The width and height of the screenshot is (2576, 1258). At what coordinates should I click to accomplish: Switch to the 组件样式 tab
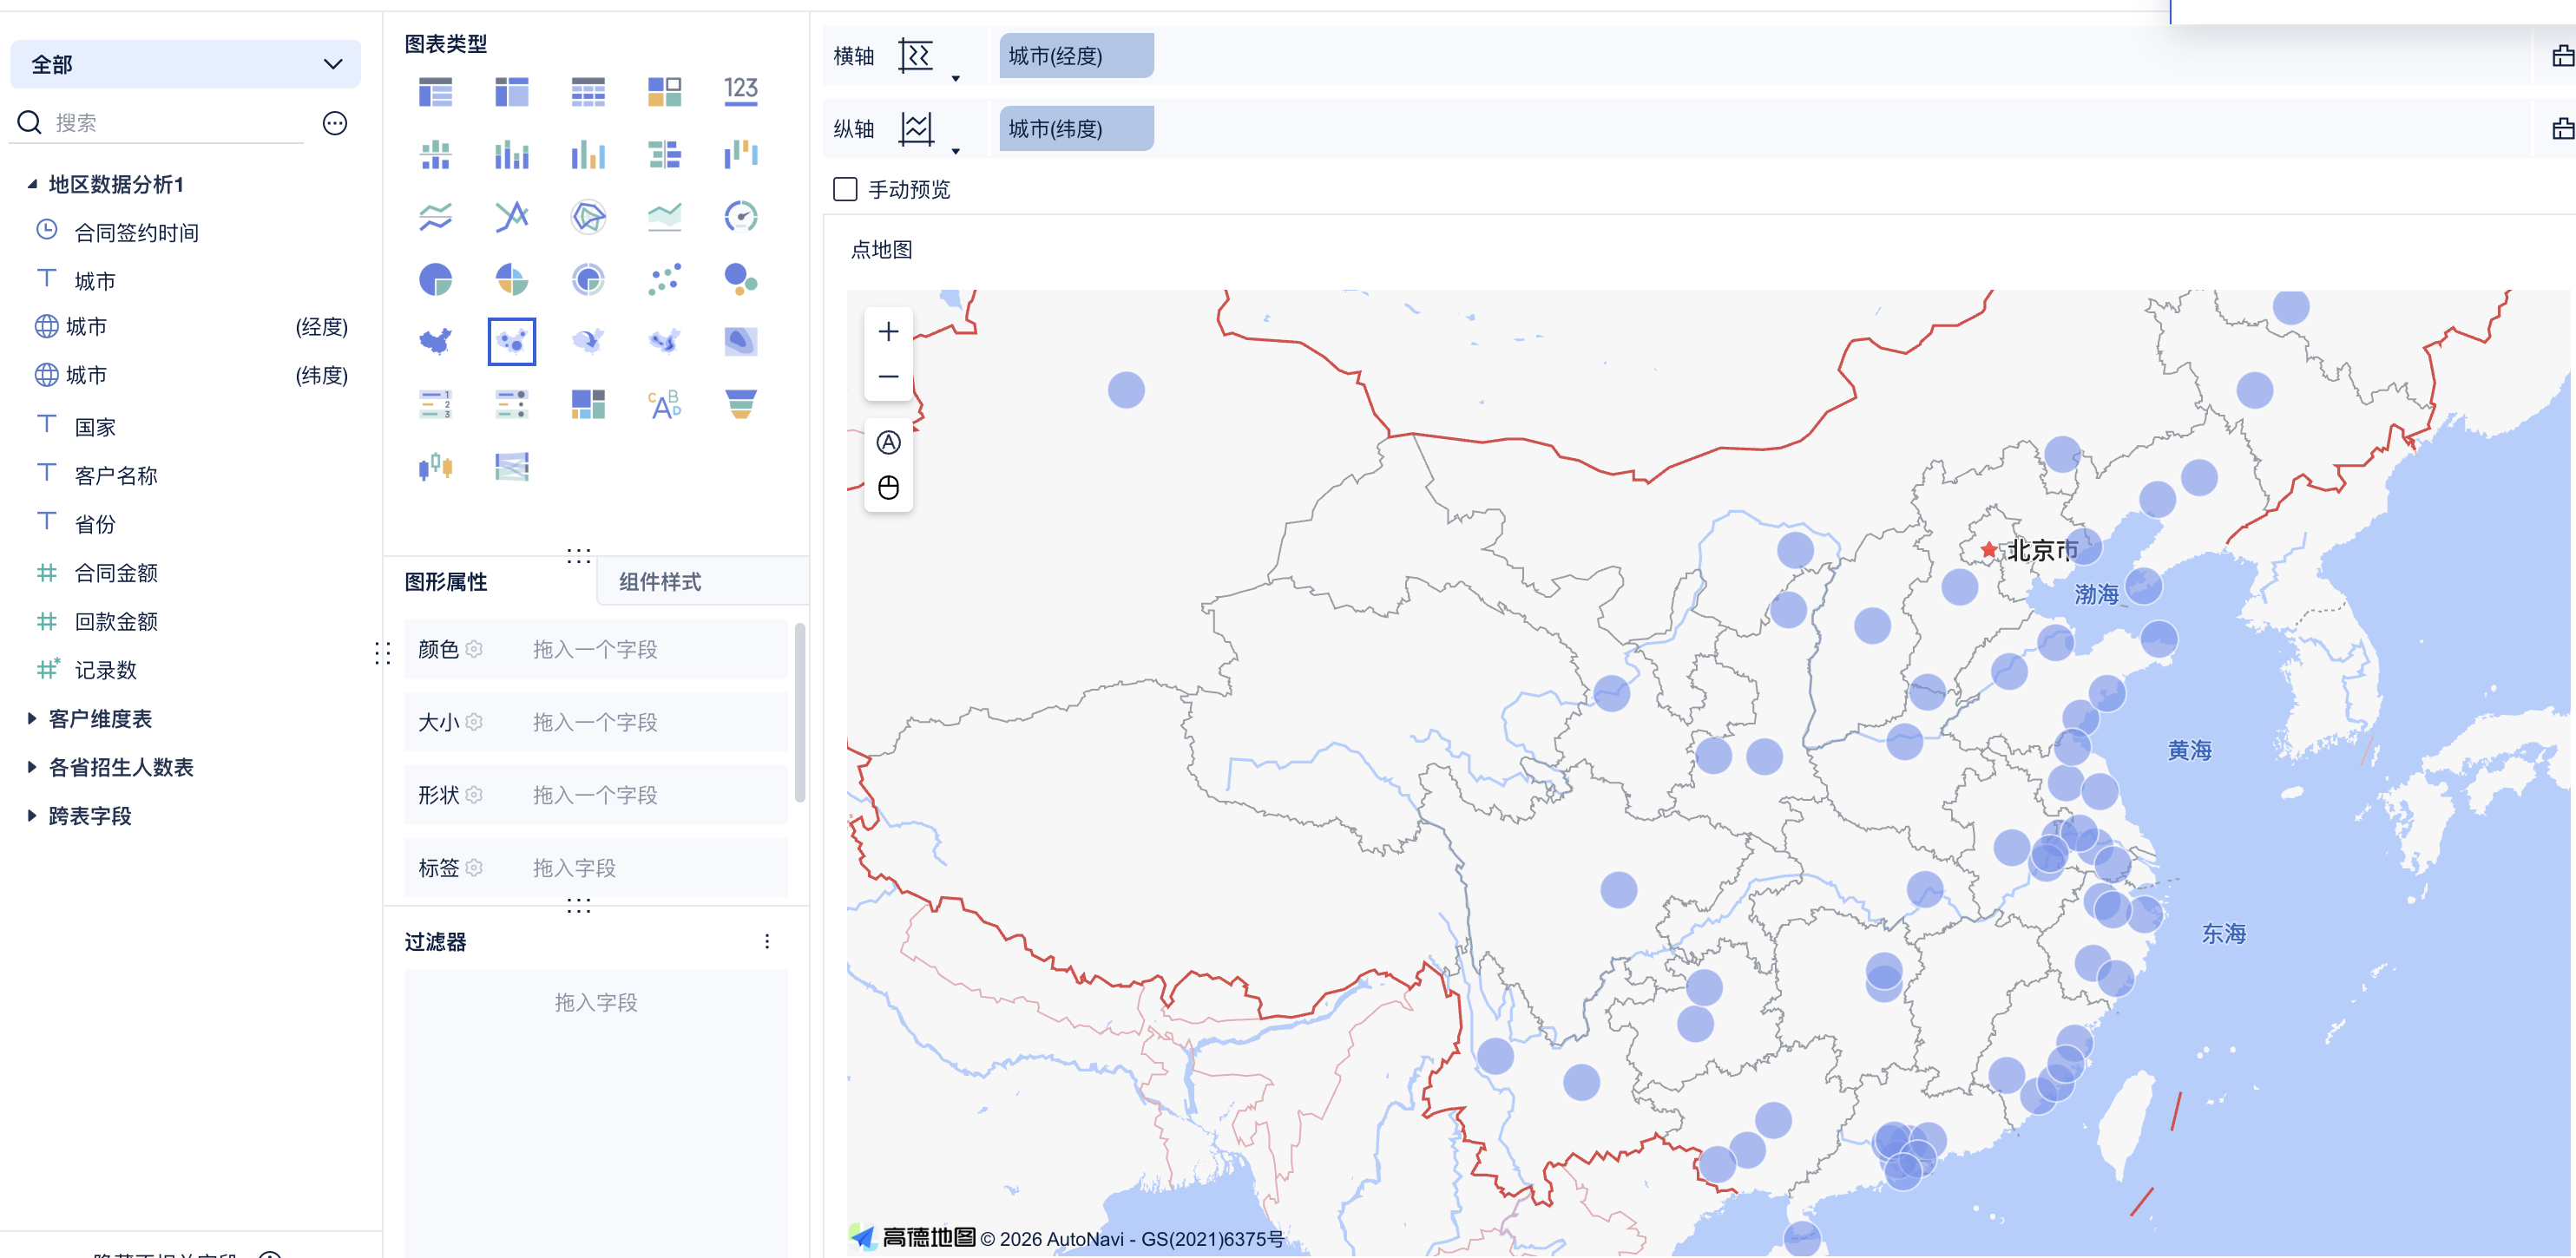[x=660, y=582]
